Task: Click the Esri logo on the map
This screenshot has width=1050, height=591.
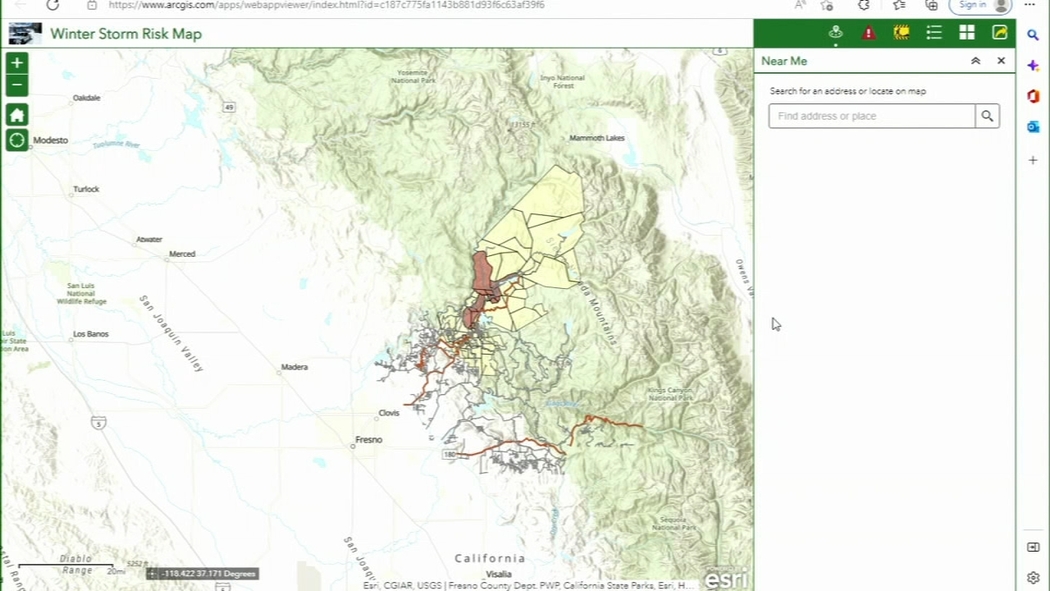Action: coord(725,578)
